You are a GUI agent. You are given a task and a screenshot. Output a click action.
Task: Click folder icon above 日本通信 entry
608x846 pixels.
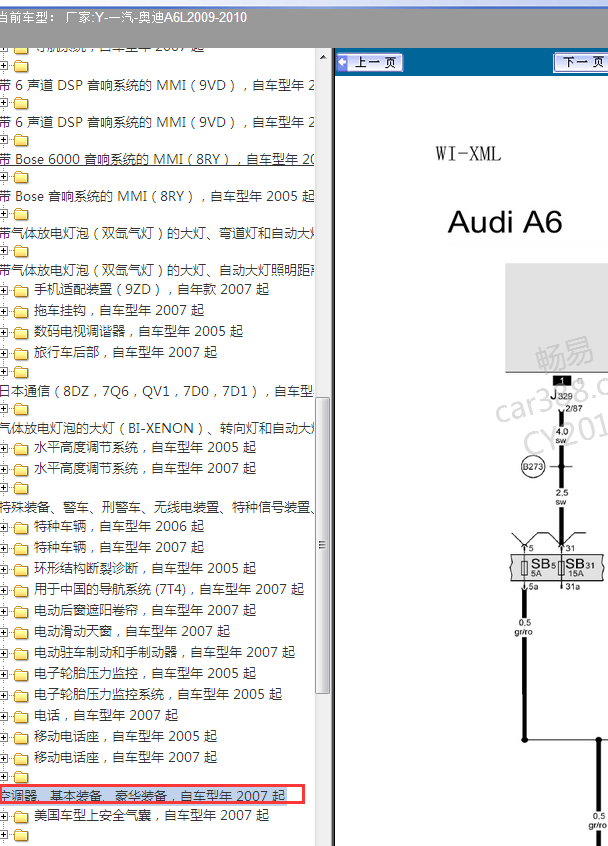(x=21, y=372)
